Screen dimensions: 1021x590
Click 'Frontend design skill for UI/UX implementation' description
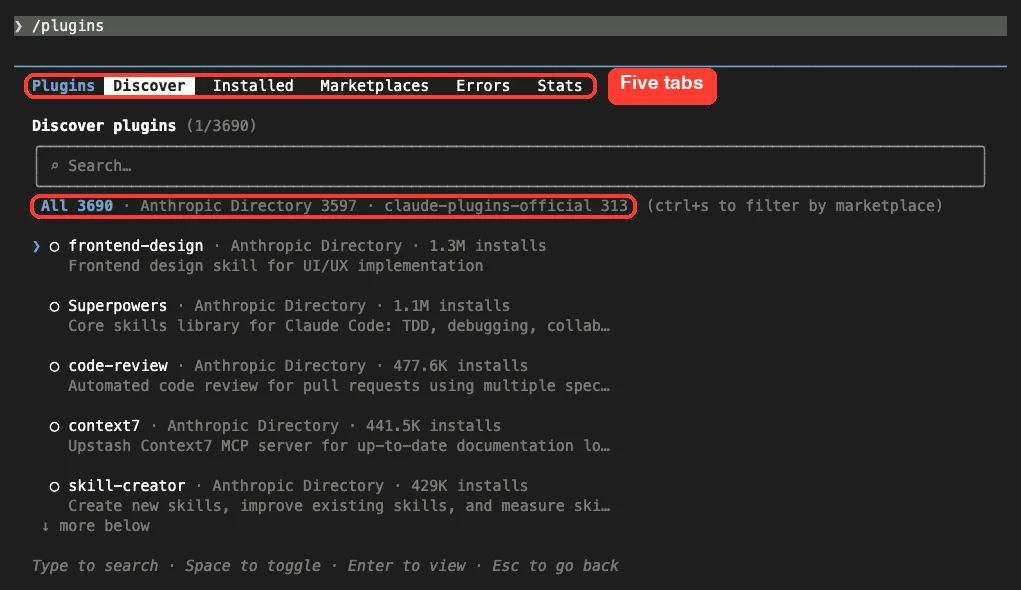(275, 266)
